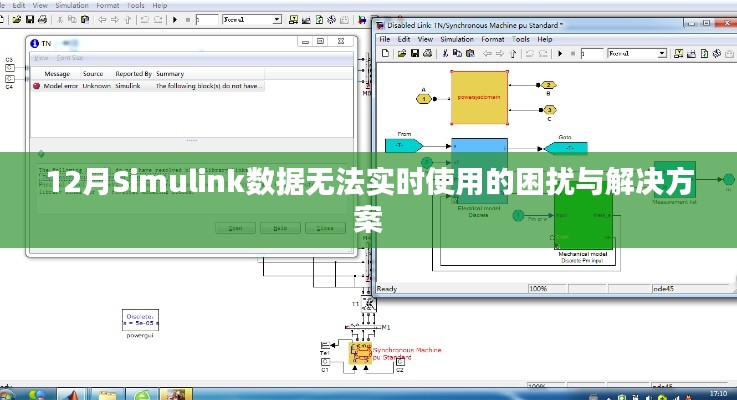Click the Message column header

pos(57,74)
